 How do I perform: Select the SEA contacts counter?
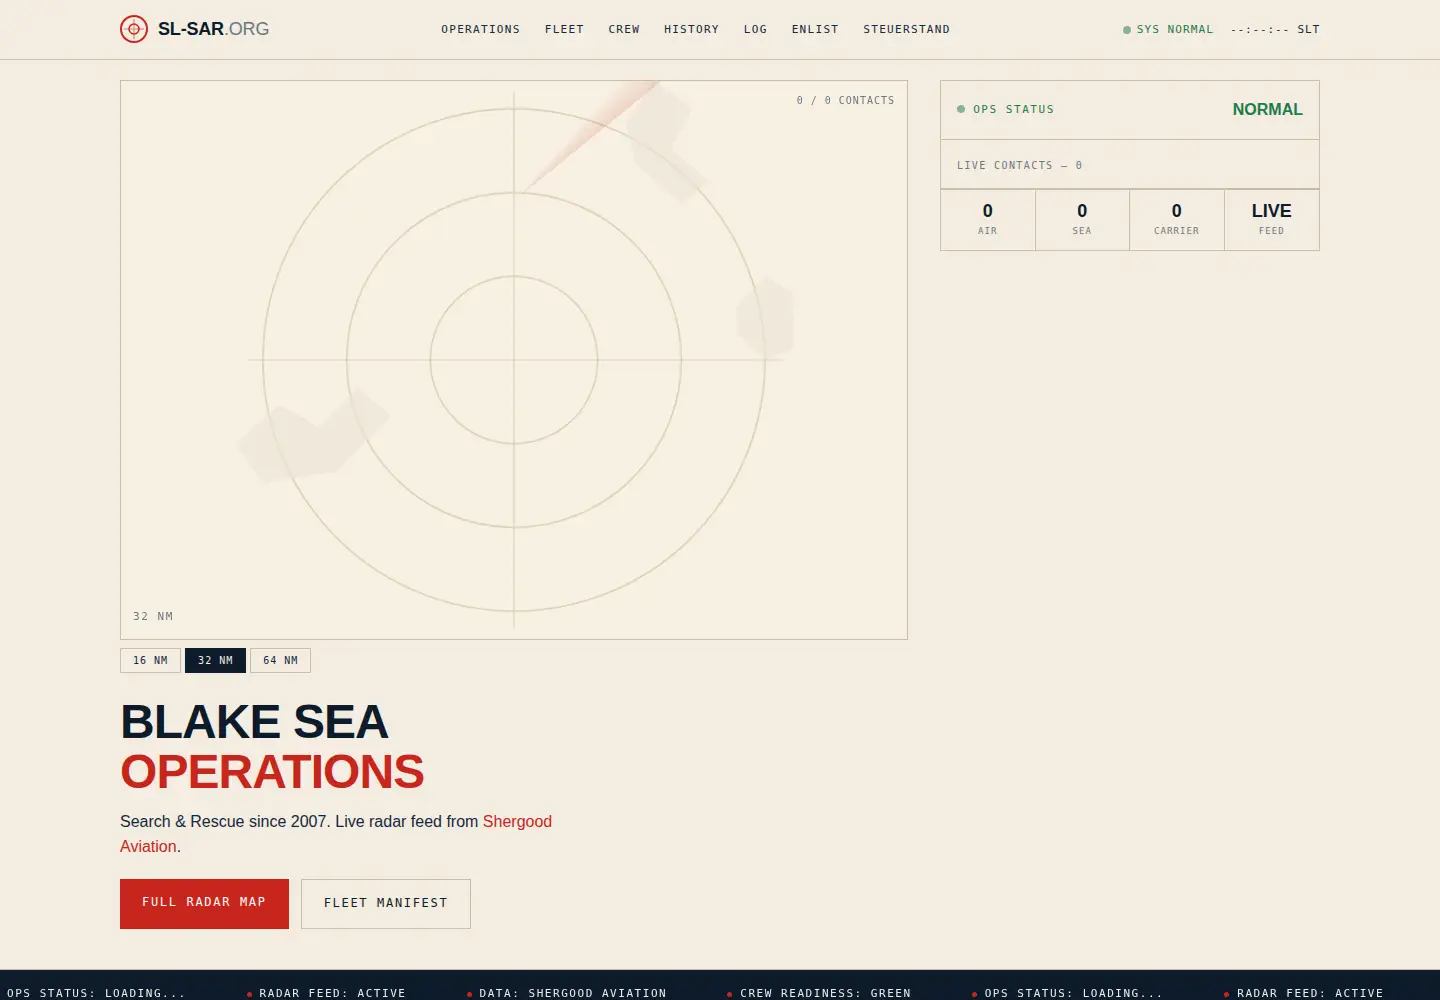[x=1082, y=220]
